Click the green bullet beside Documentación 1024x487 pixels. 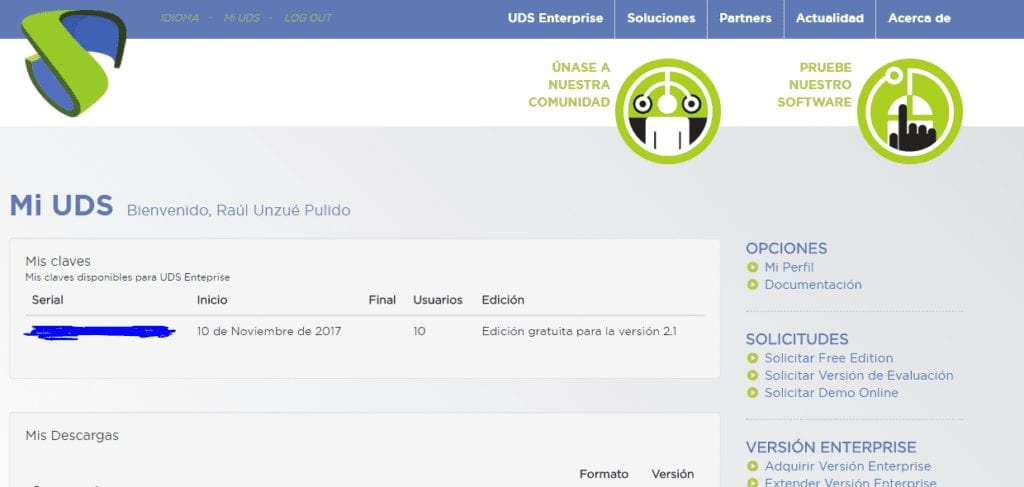pos(753,285)
